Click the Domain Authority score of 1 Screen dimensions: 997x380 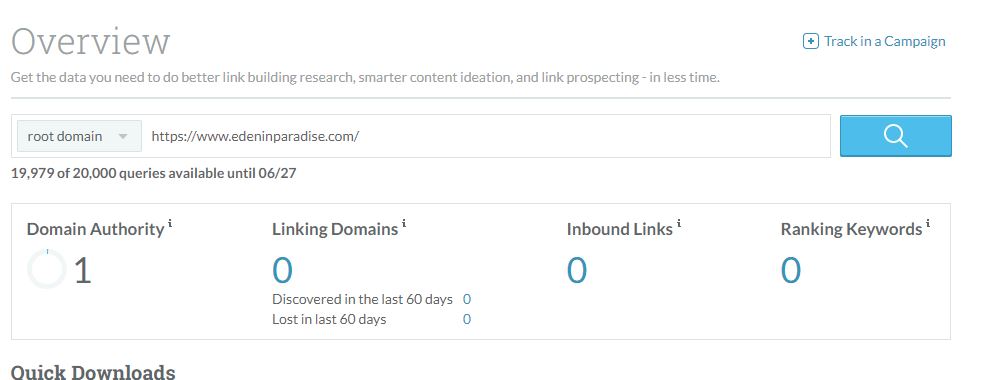coord(83,270)
